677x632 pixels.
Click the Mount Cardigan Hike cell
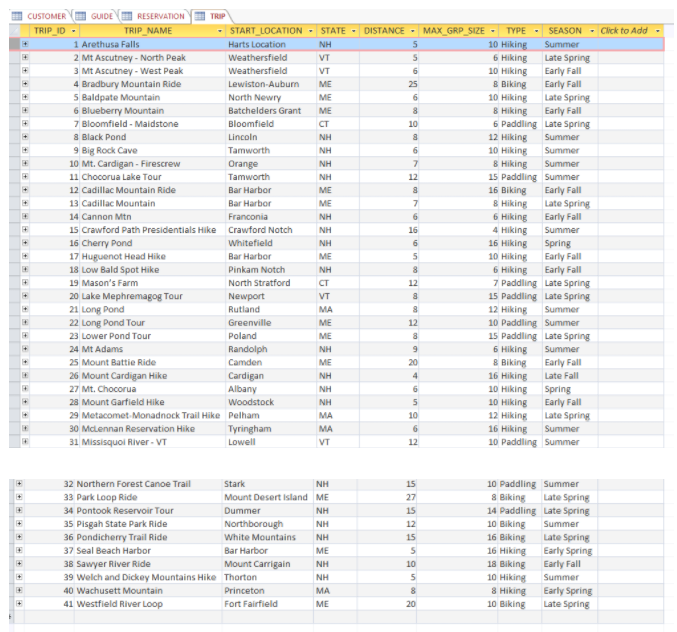point(152,376)
